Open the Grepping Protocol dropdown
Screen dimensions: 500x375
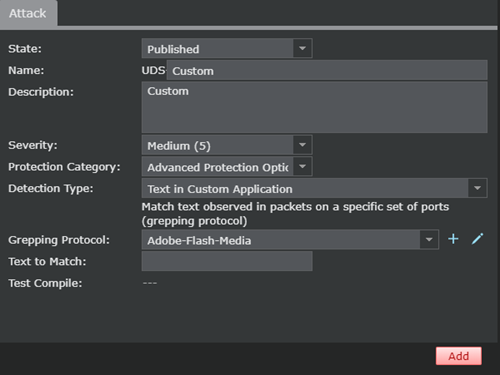tap(290, 240)
